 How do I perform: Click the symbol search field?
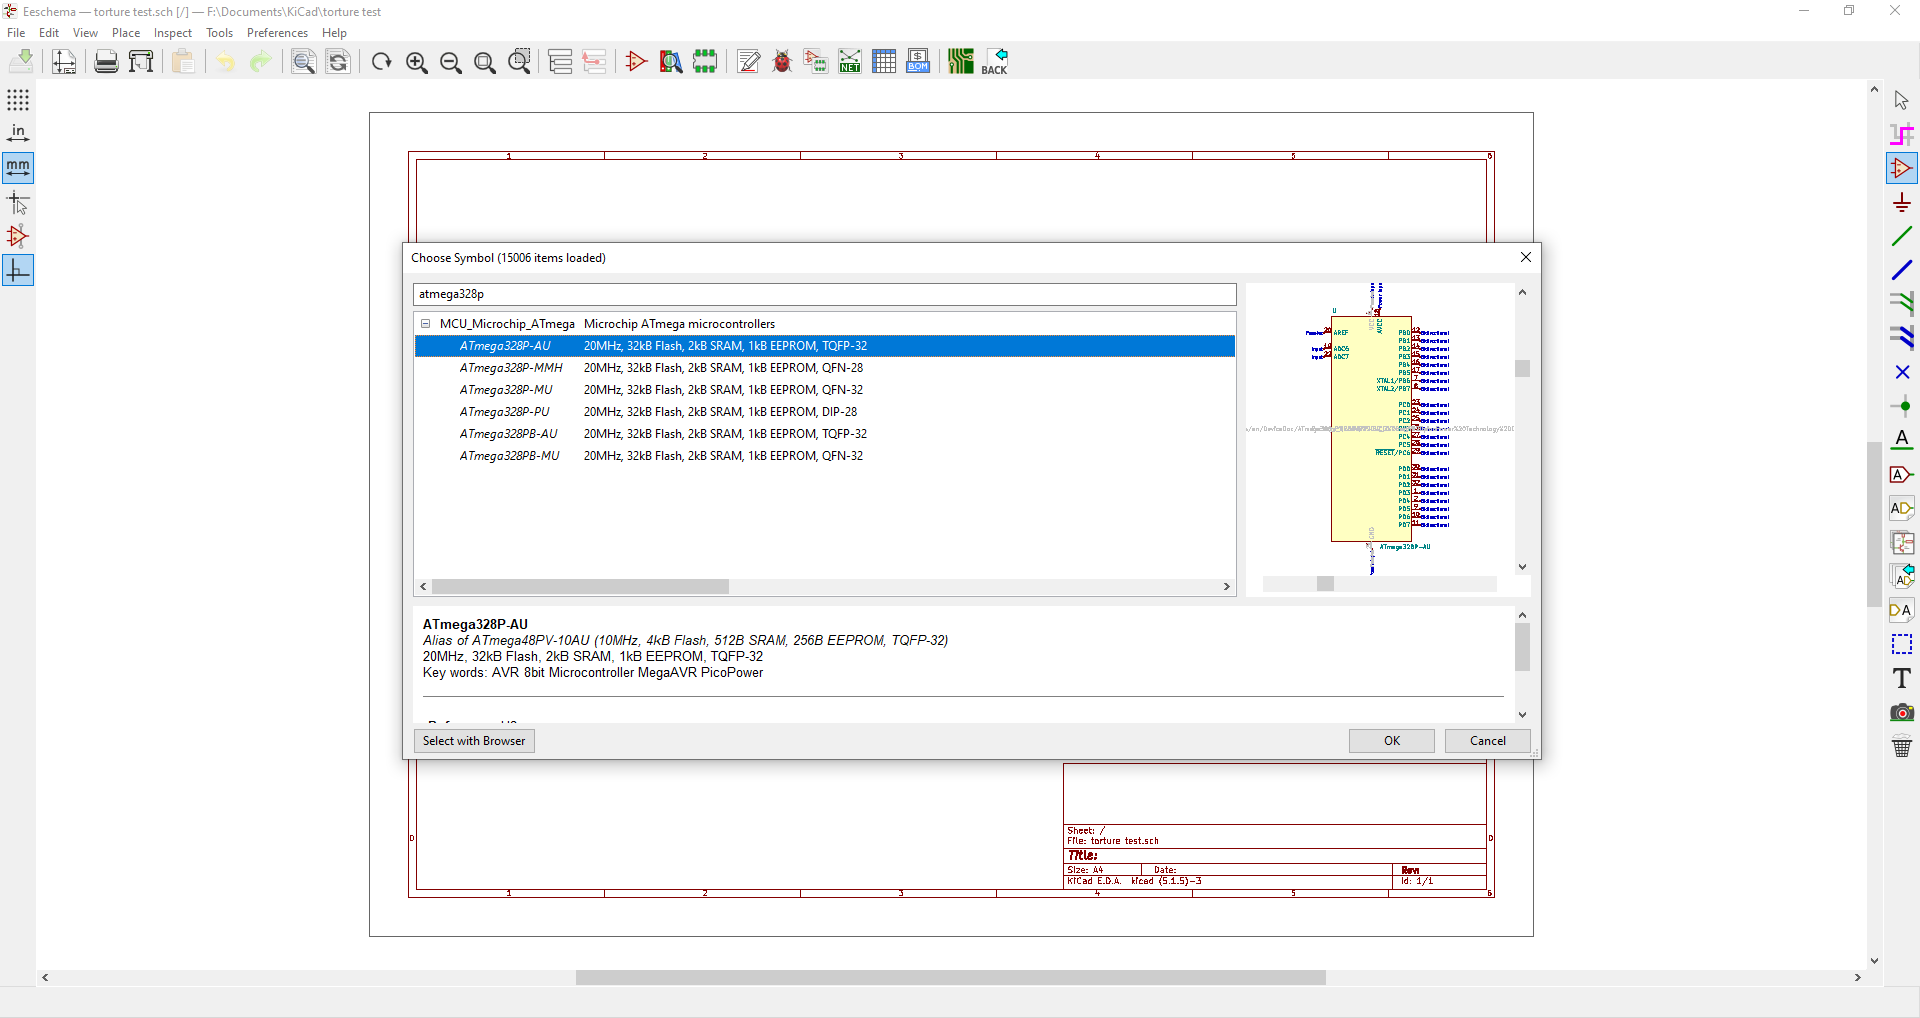click(x=825, y=294)
